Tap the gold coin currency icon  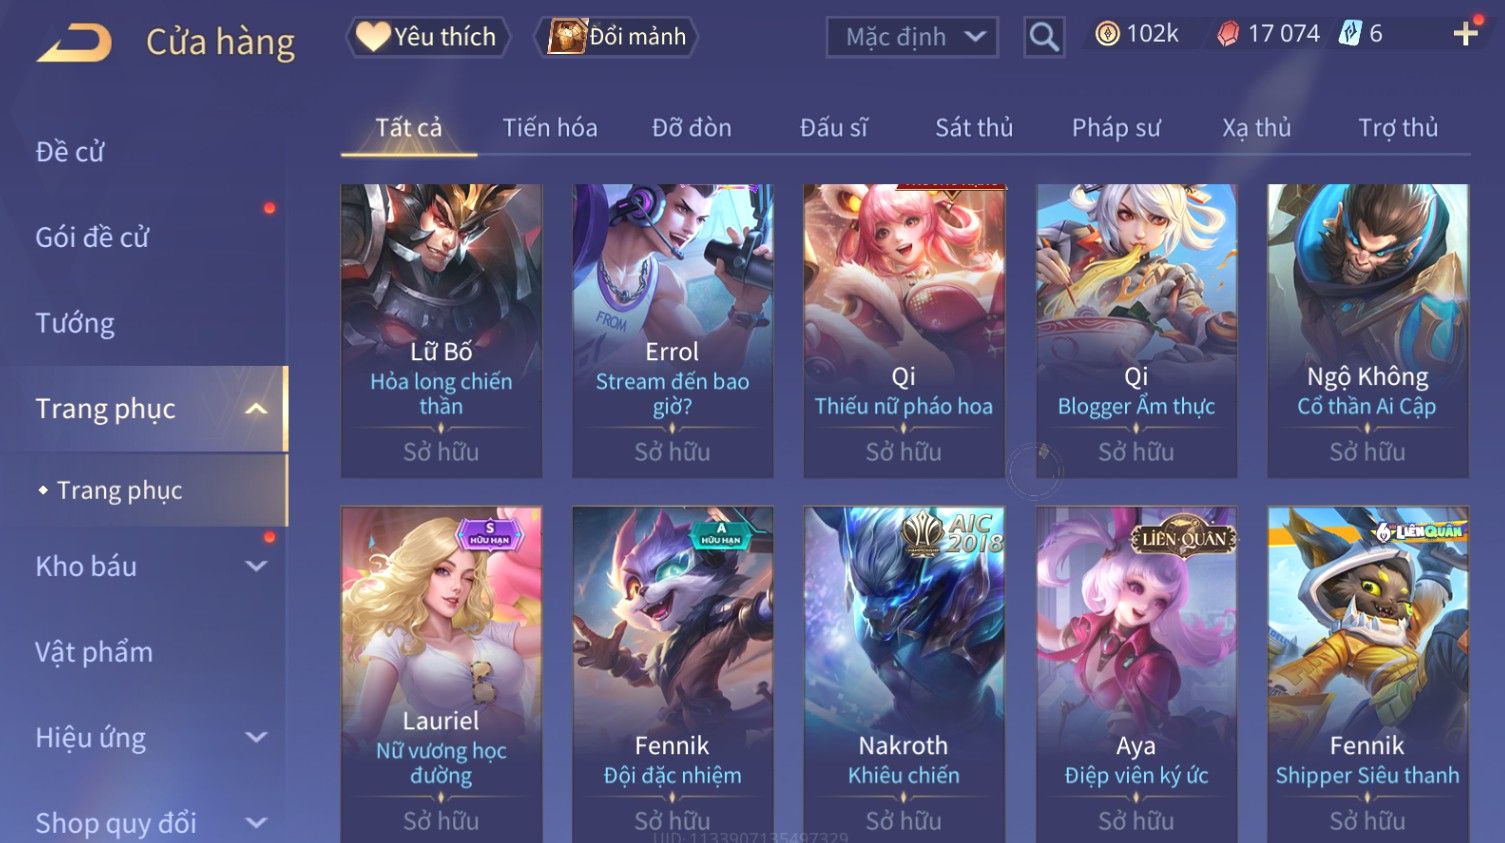(1107, 35)
